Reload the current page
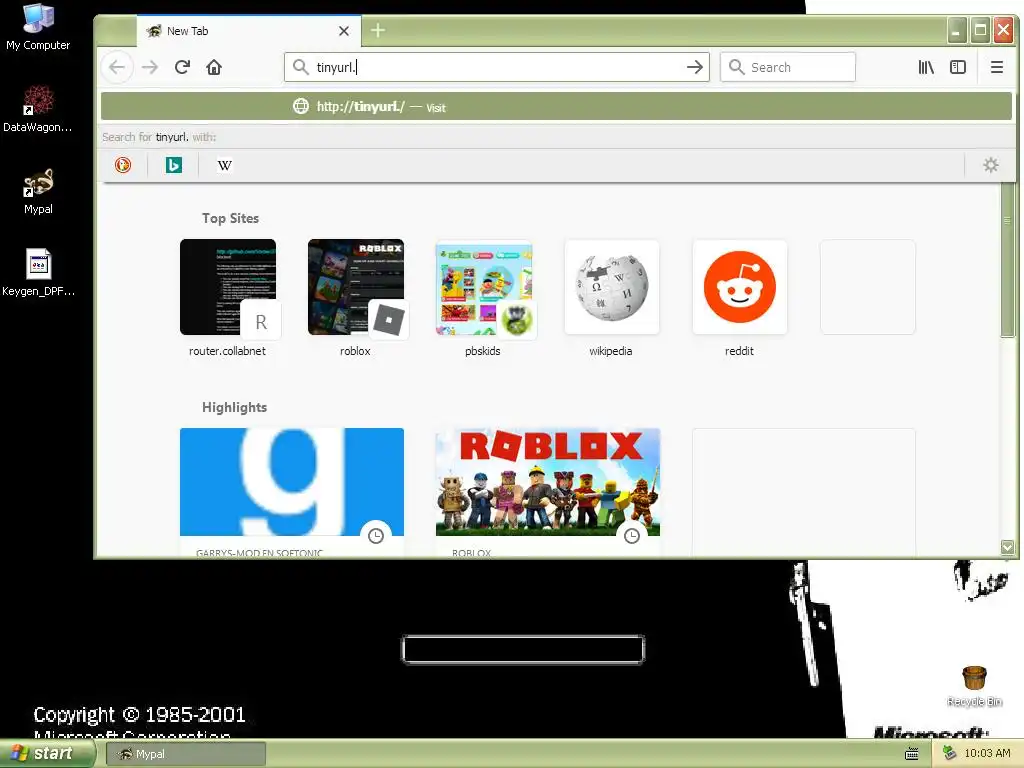Screen dimensions: 1024x768 click(182, 67)
